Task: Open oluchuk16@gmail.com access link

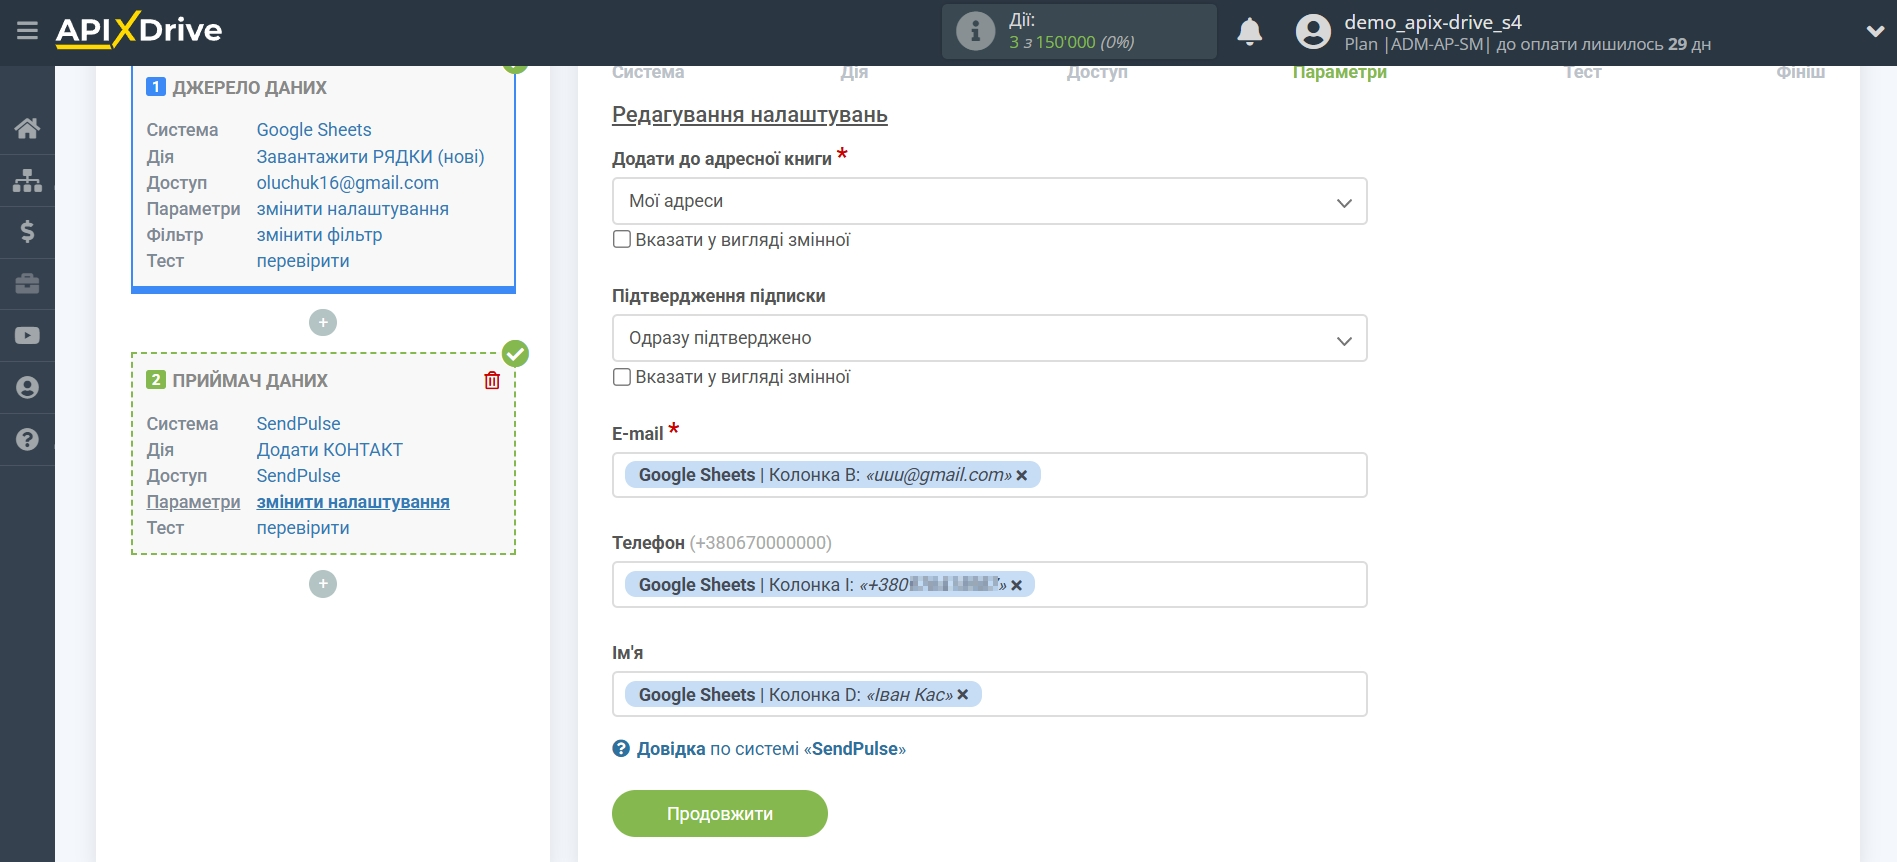Action: coord(347,183)
